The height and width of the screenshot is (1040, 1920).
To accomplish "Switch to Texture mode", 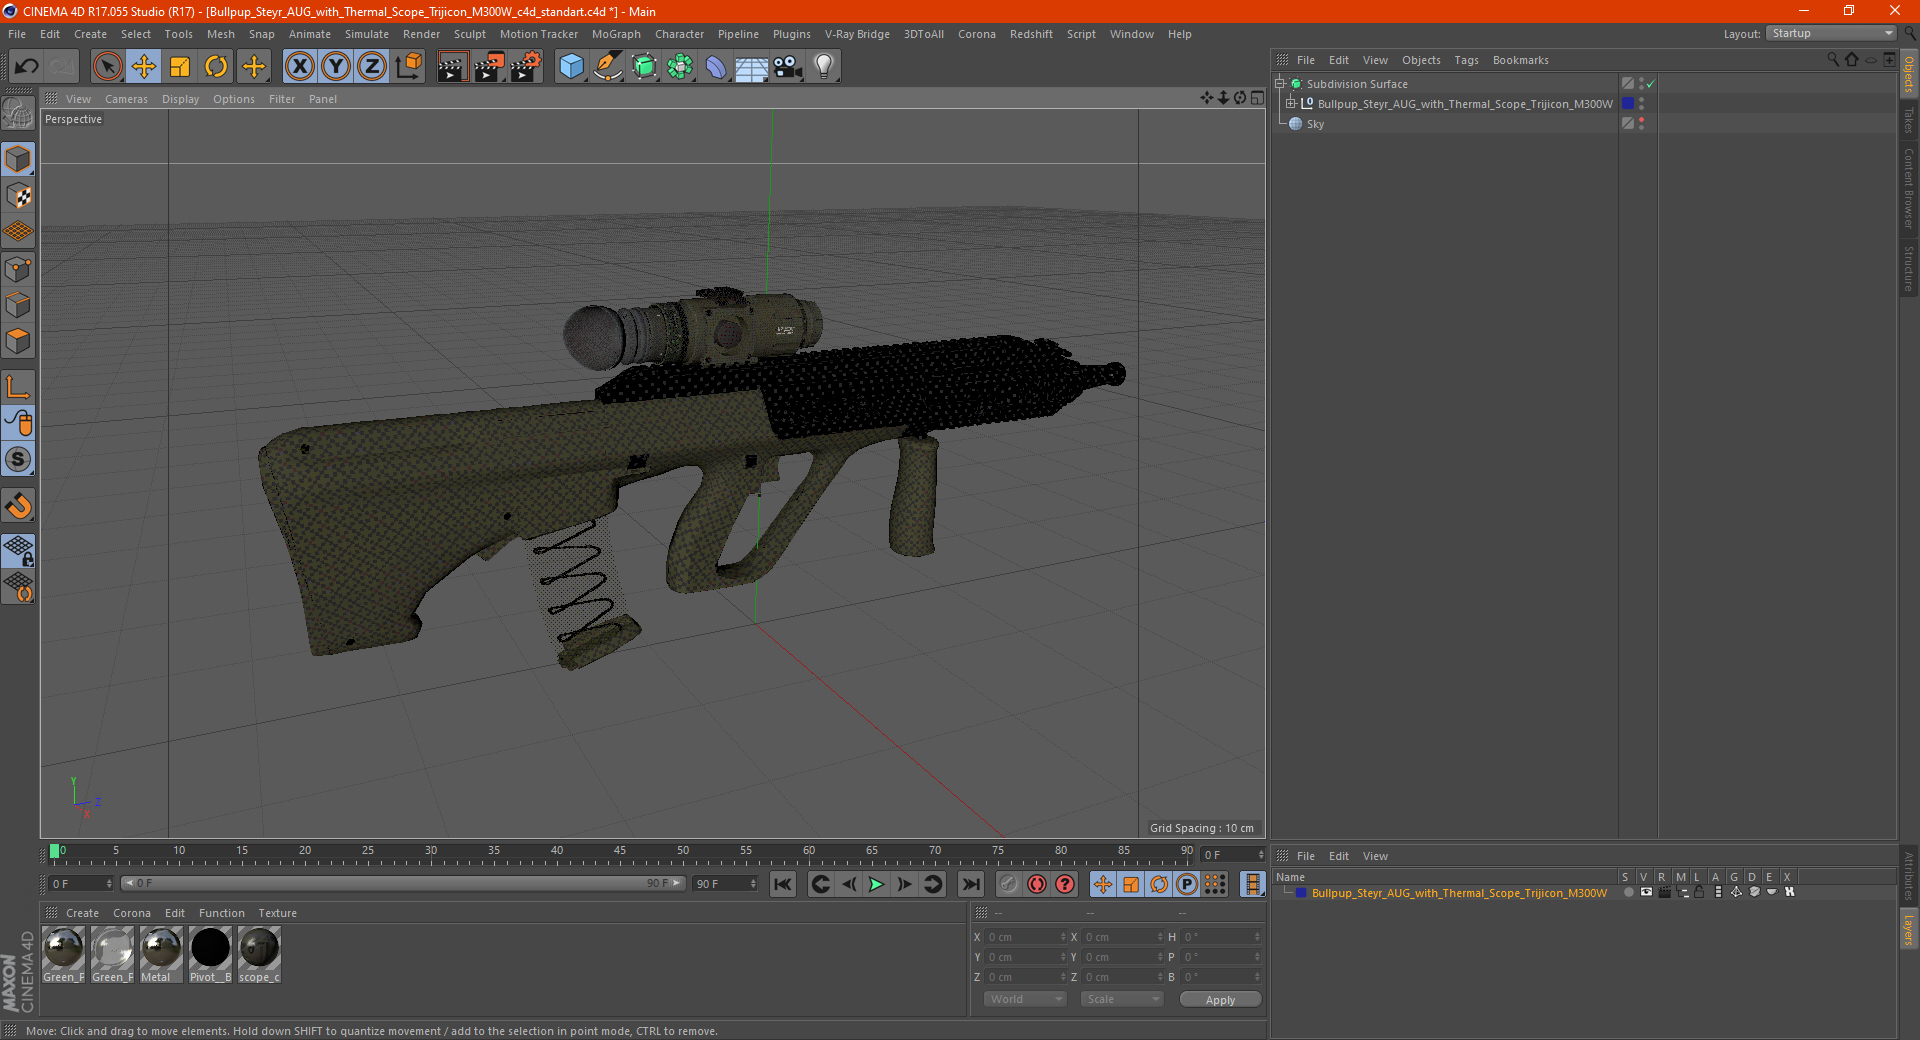I will (18, 195).
